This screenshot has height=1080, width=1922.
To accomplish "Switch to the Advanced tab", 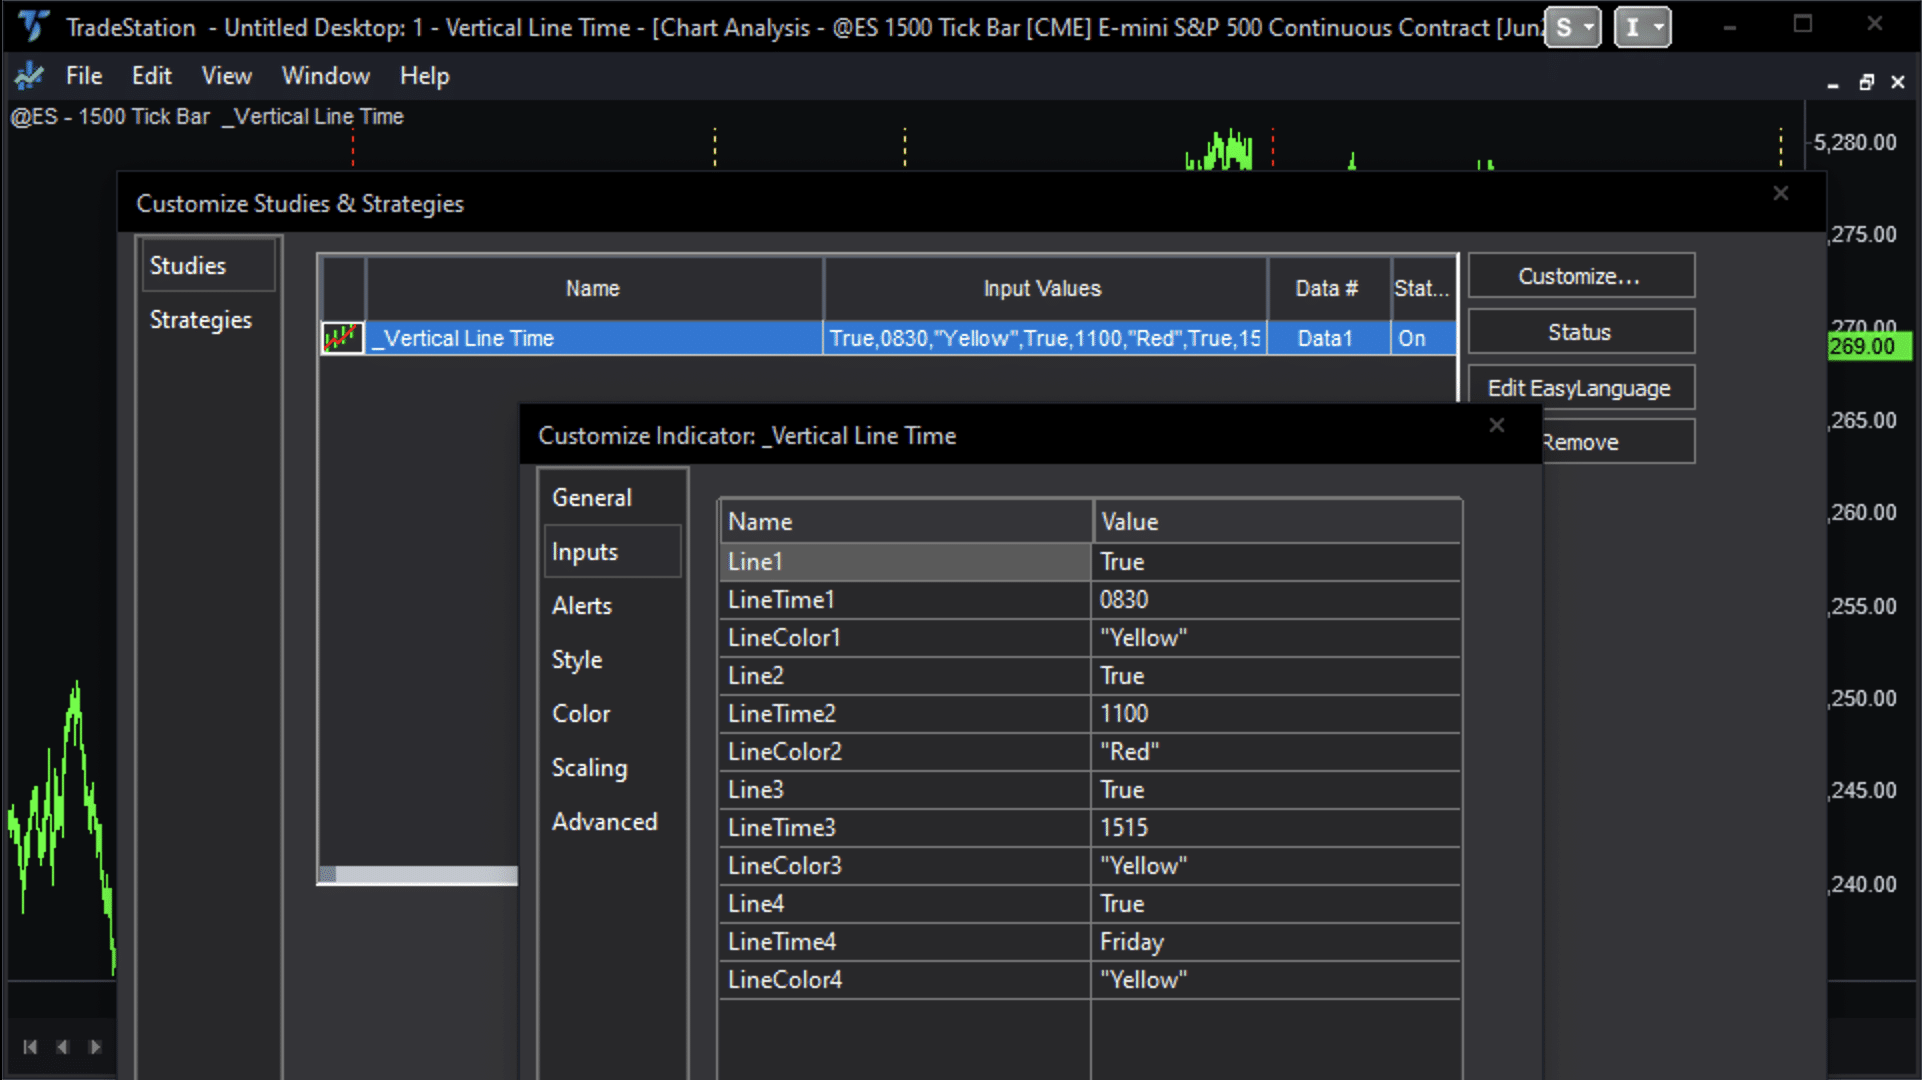I will click(605, 822).
